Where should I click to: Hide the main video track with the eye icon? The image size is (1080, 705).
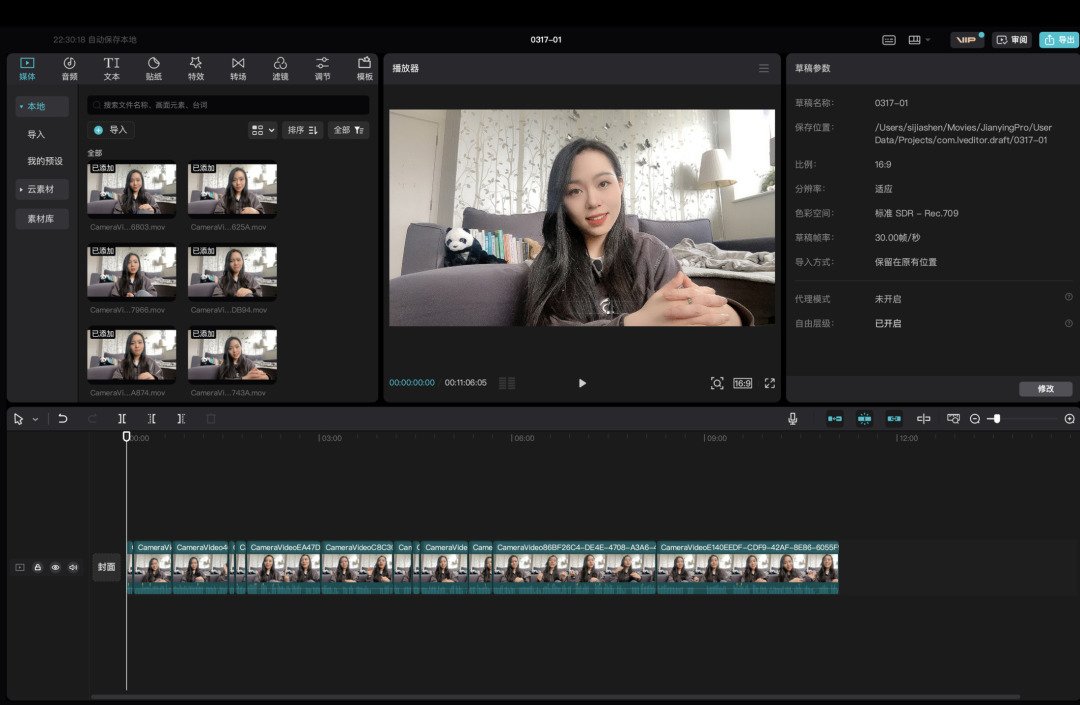[x=55, y=567]
